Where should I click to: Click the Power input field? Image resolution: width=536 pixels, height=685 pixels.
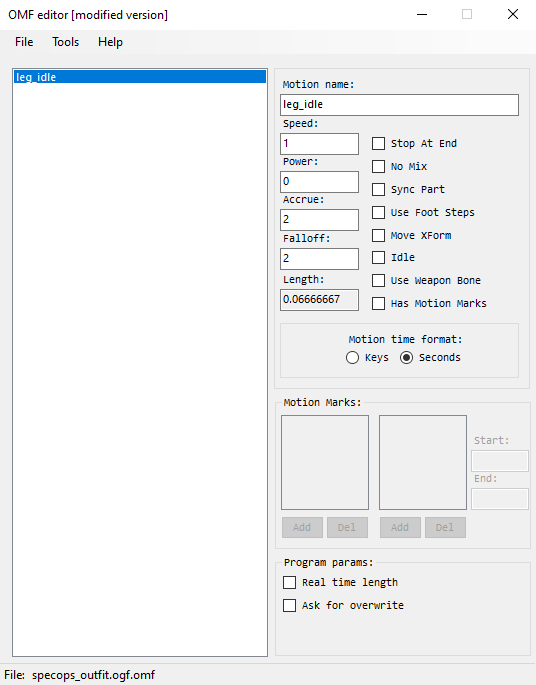[319, 182]
